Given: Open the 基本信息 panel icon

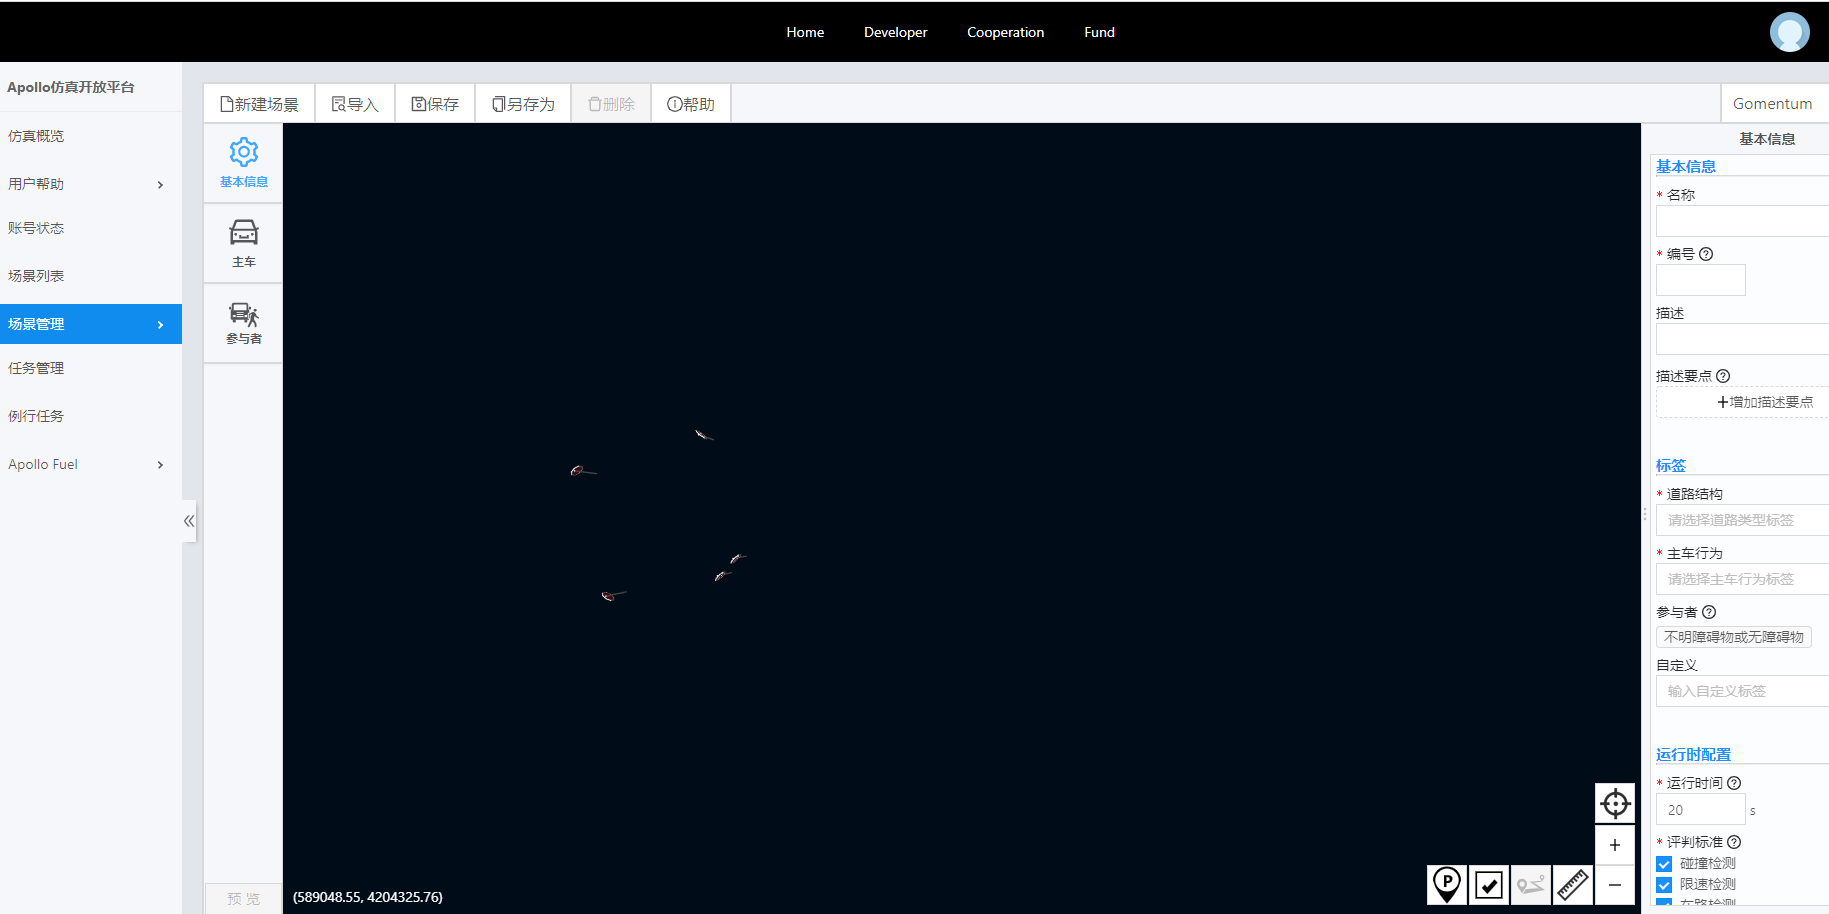Looking at the screenshot, I should coord(242,162).
